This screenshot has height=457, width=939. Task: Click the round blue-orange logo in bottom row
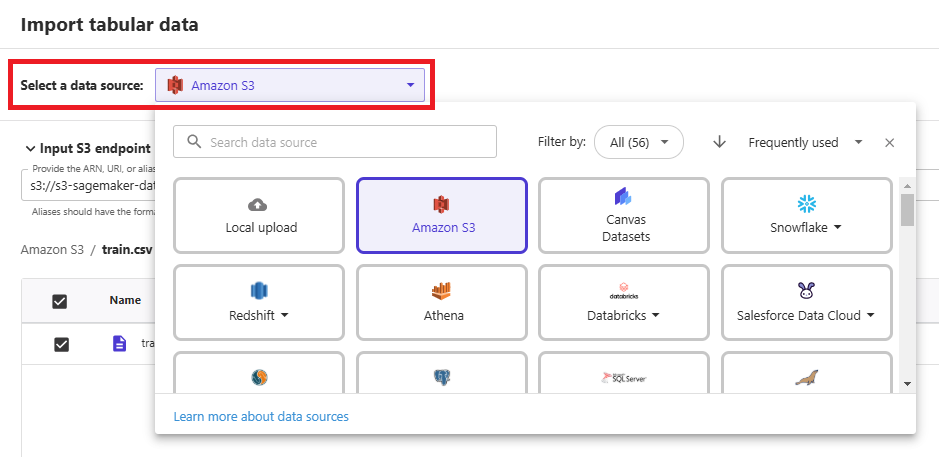pyautogui.click(x=259, y=377)
